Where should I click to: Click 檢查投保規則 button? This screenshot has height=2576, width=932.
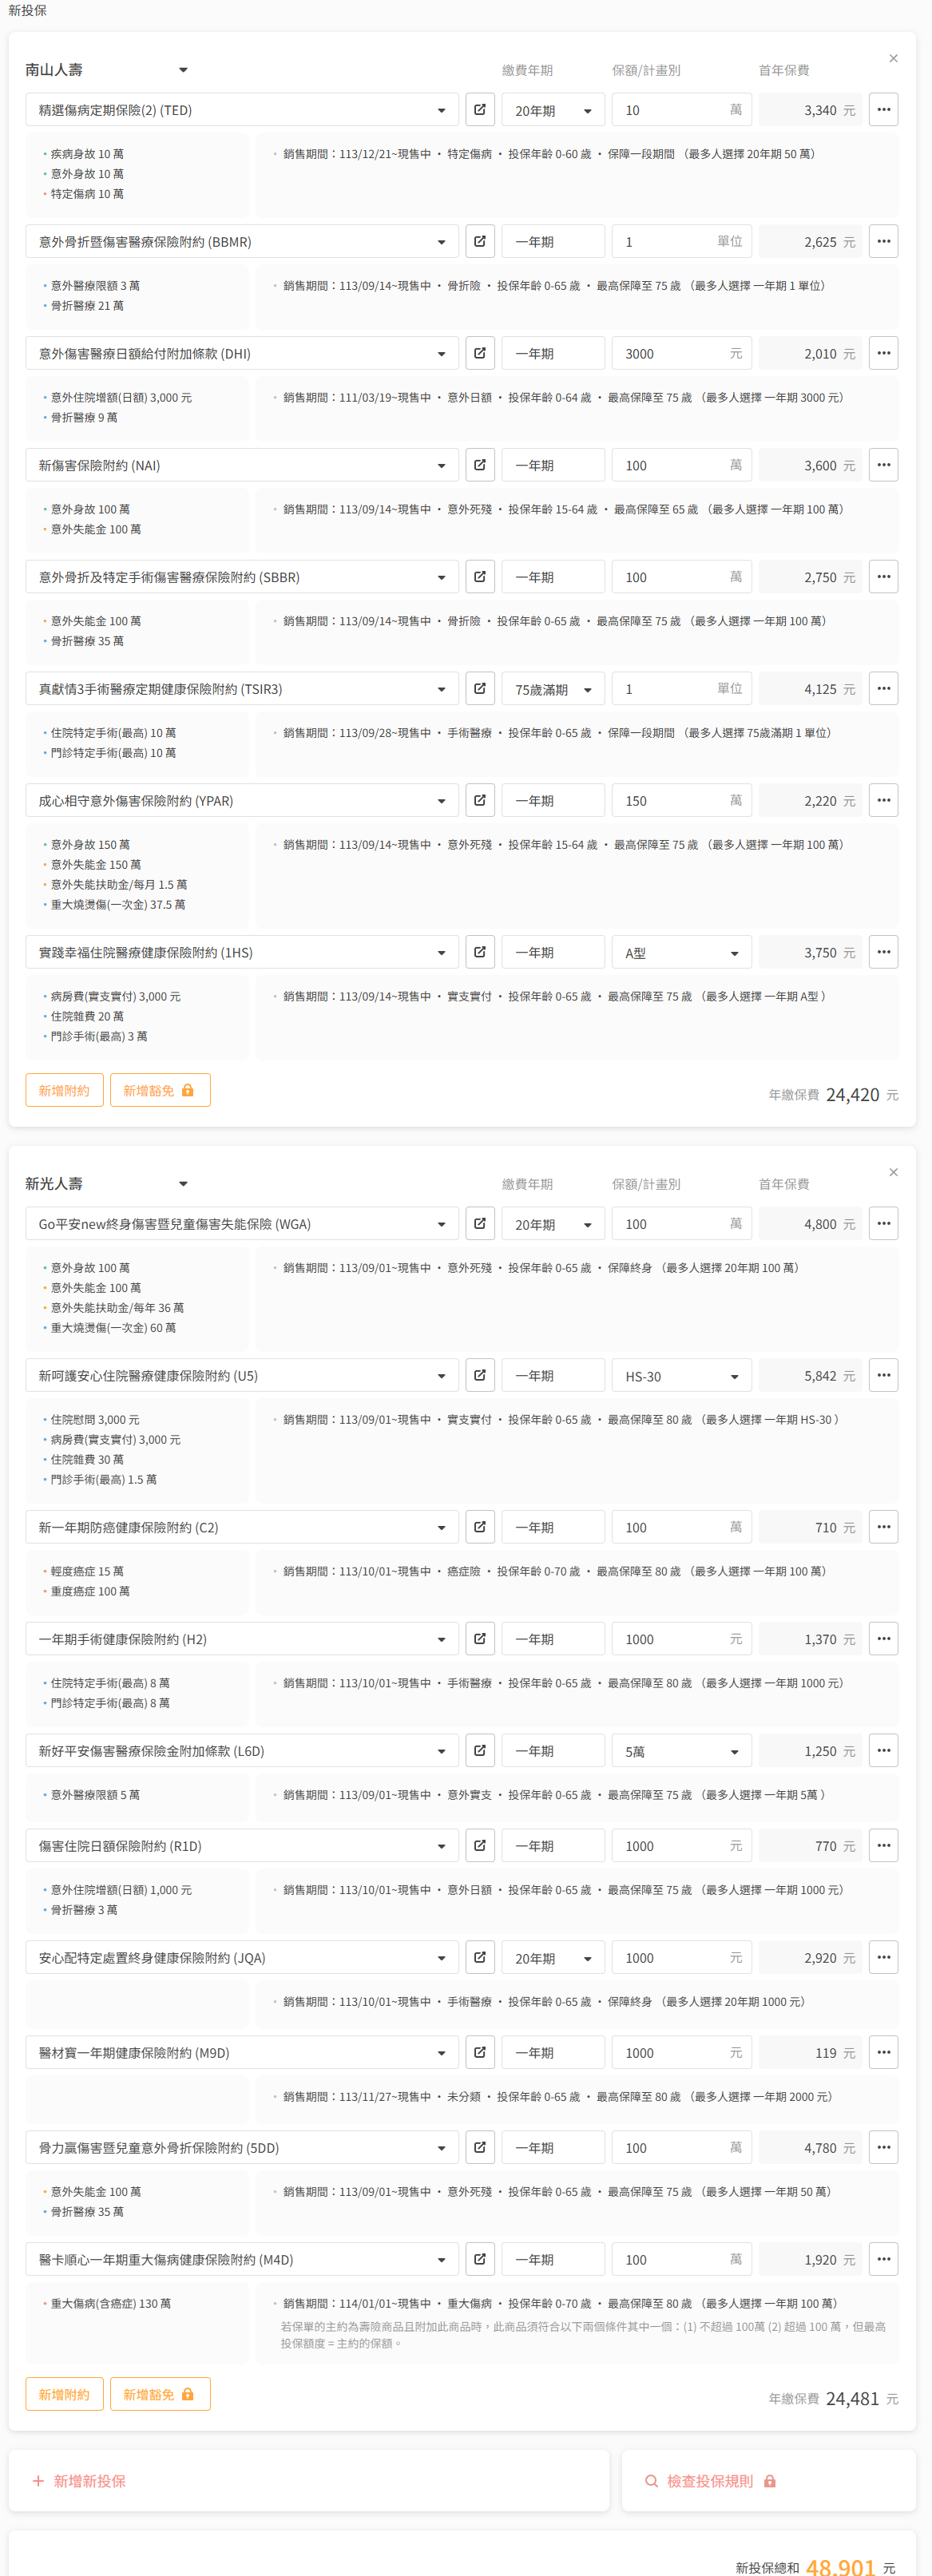(709, 2481)
